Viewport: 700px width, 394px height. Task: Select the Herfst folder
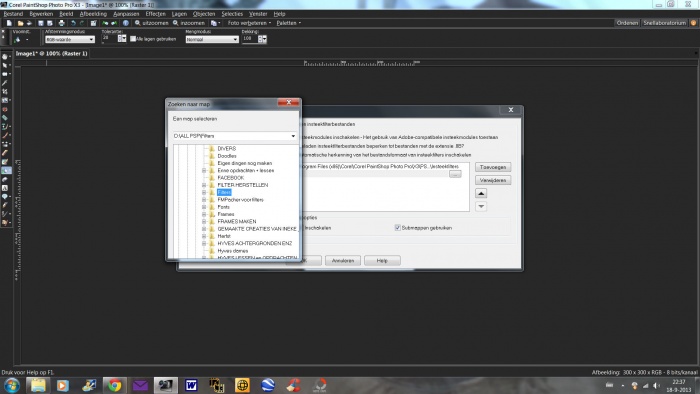[224, 236]
